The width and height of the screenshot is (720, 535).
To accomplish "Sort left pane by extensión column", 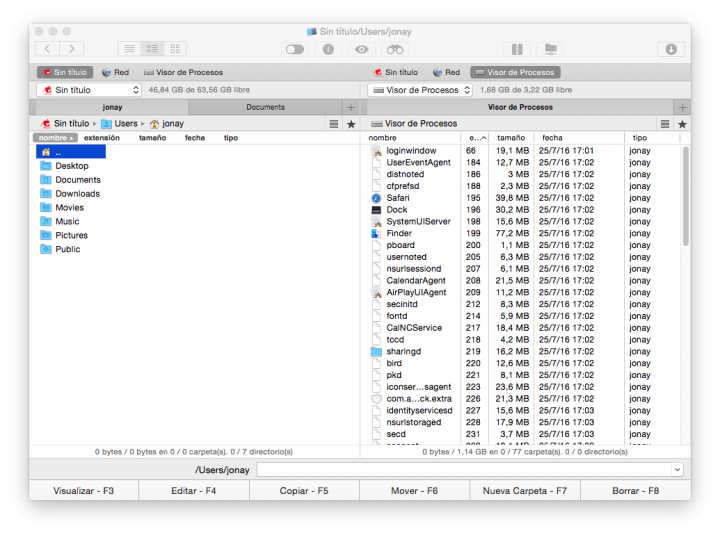I will (102, 138).
